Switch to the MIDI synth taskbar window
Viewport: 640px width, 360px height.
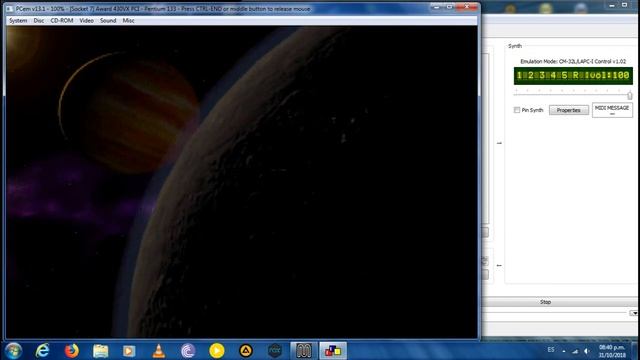click(304, 351)
